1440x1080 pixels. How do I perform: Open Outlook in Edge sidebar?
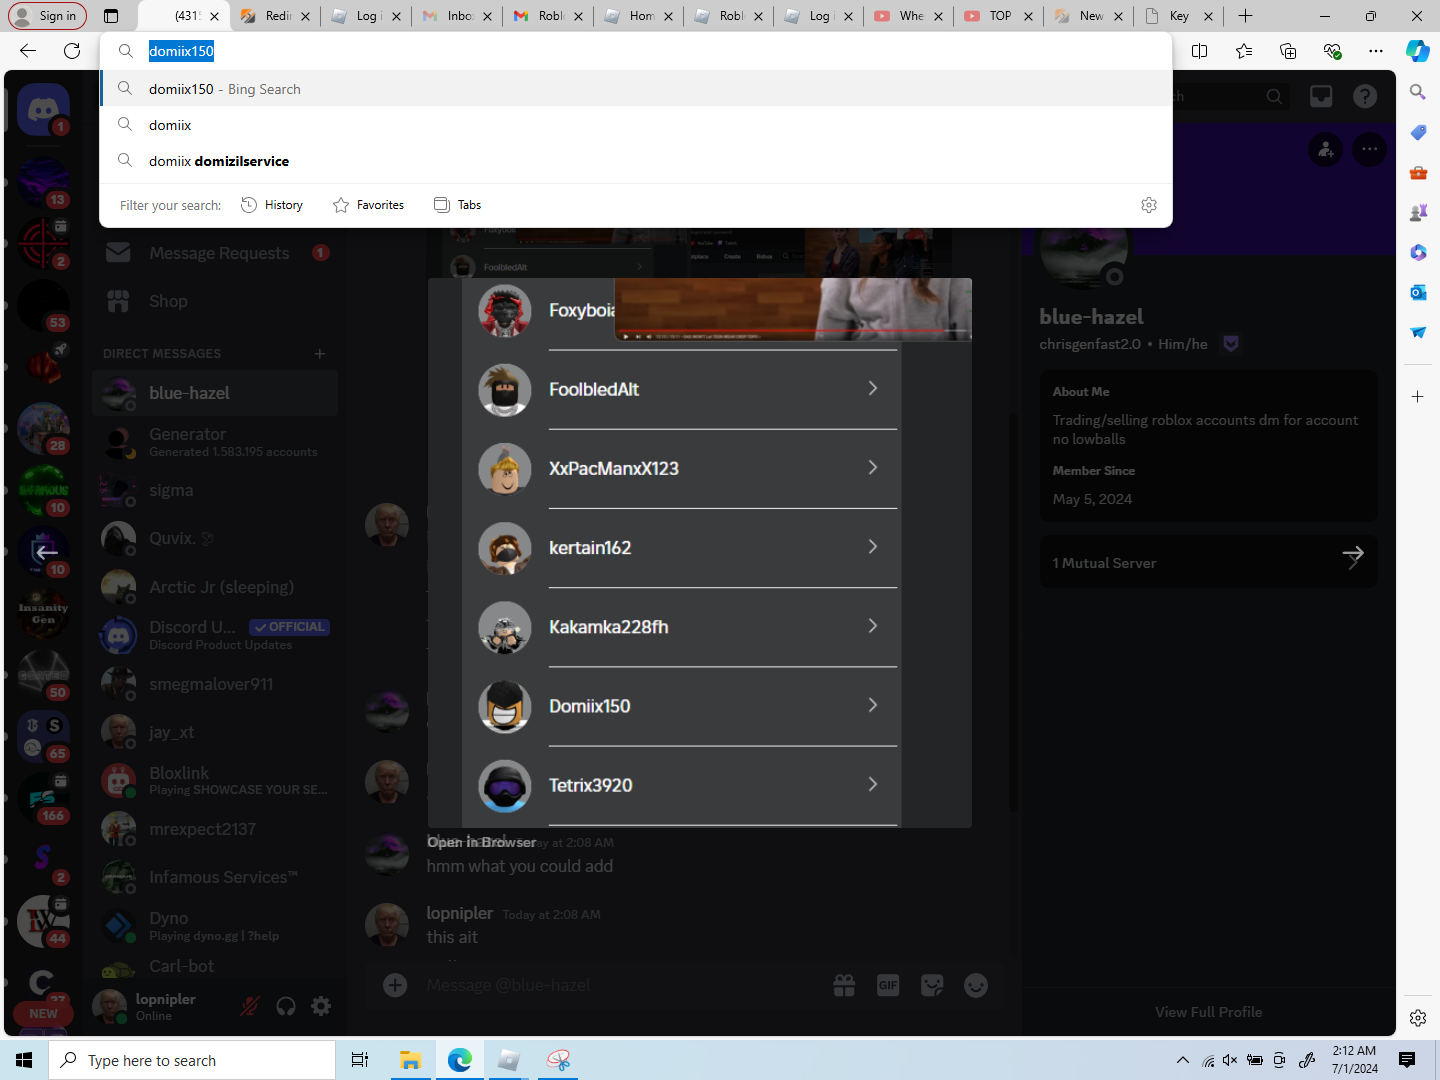tap(1418, 292)
